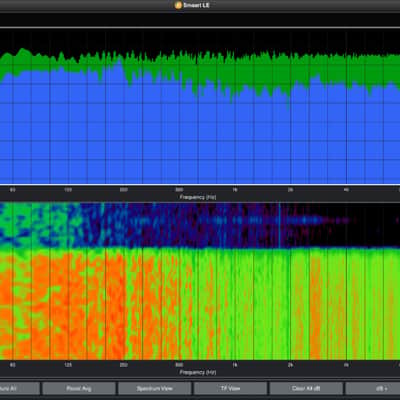The width and height of the screenshot is (400, 400).
Task: Click the Frequency (Hz) label under RTA plot
Action: tap(198, 197)
